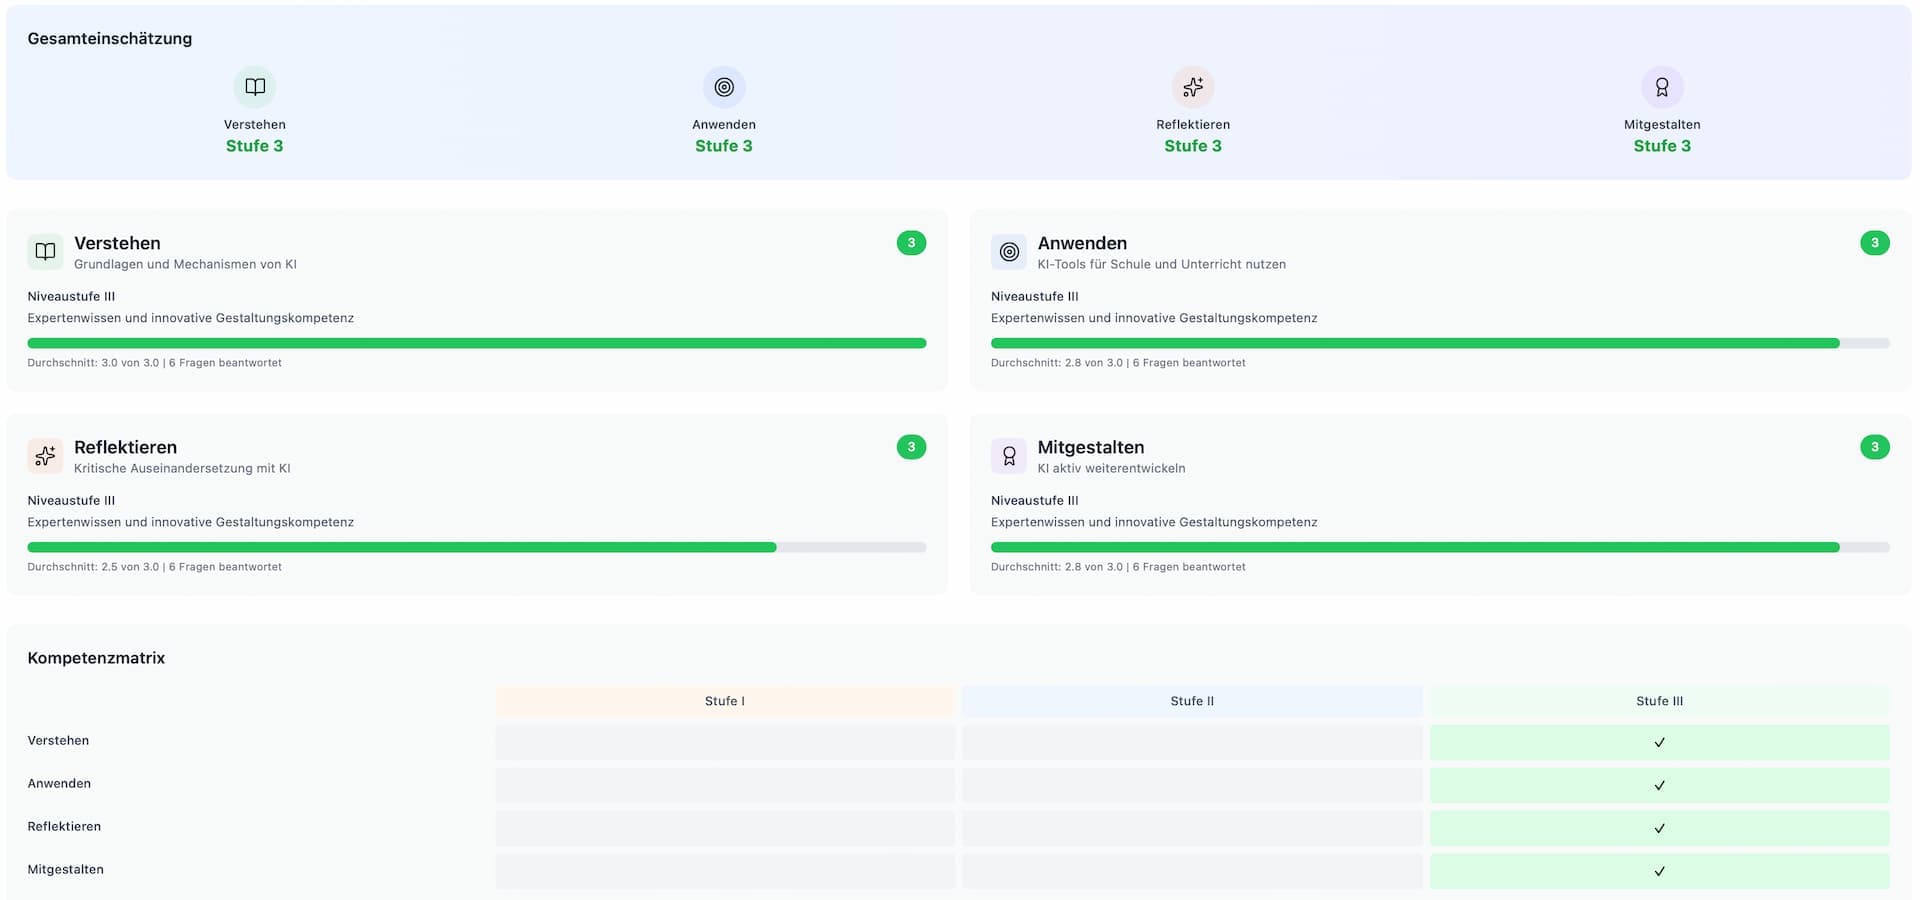This screenshot has height=900, width=1920.
Task: Click the Stufe III column header
Action: (1659, 701)
